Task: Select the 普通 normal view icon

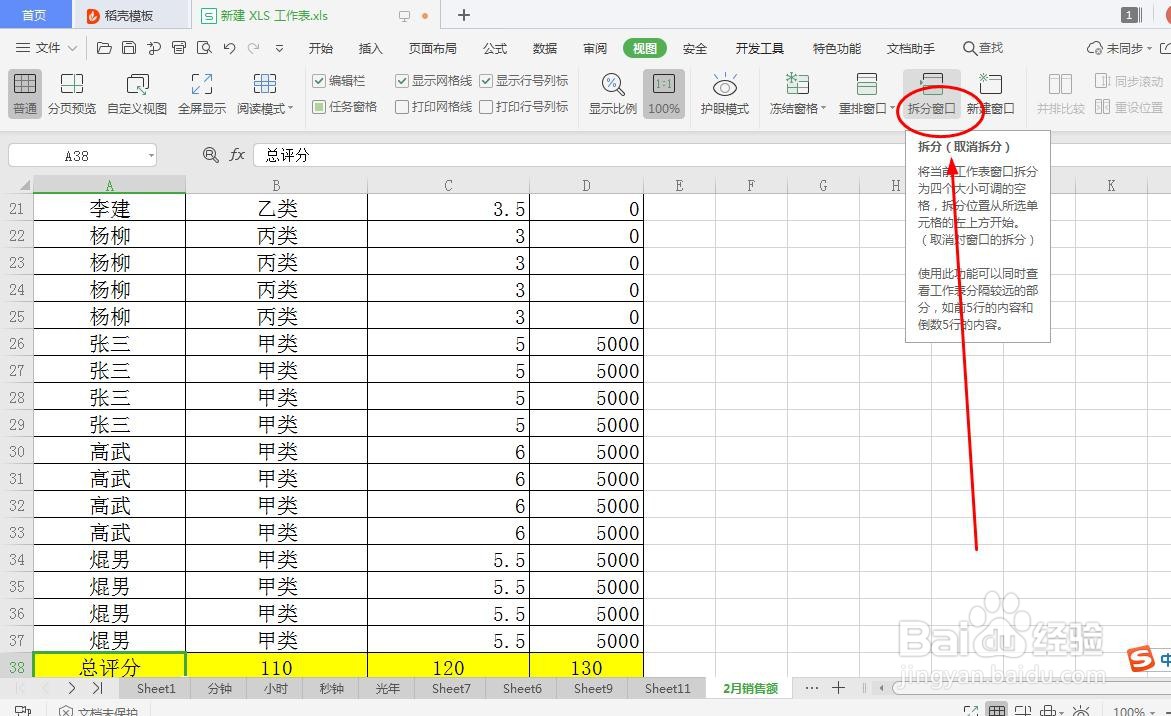Action: pyautogui.click(x=25, y=93)
